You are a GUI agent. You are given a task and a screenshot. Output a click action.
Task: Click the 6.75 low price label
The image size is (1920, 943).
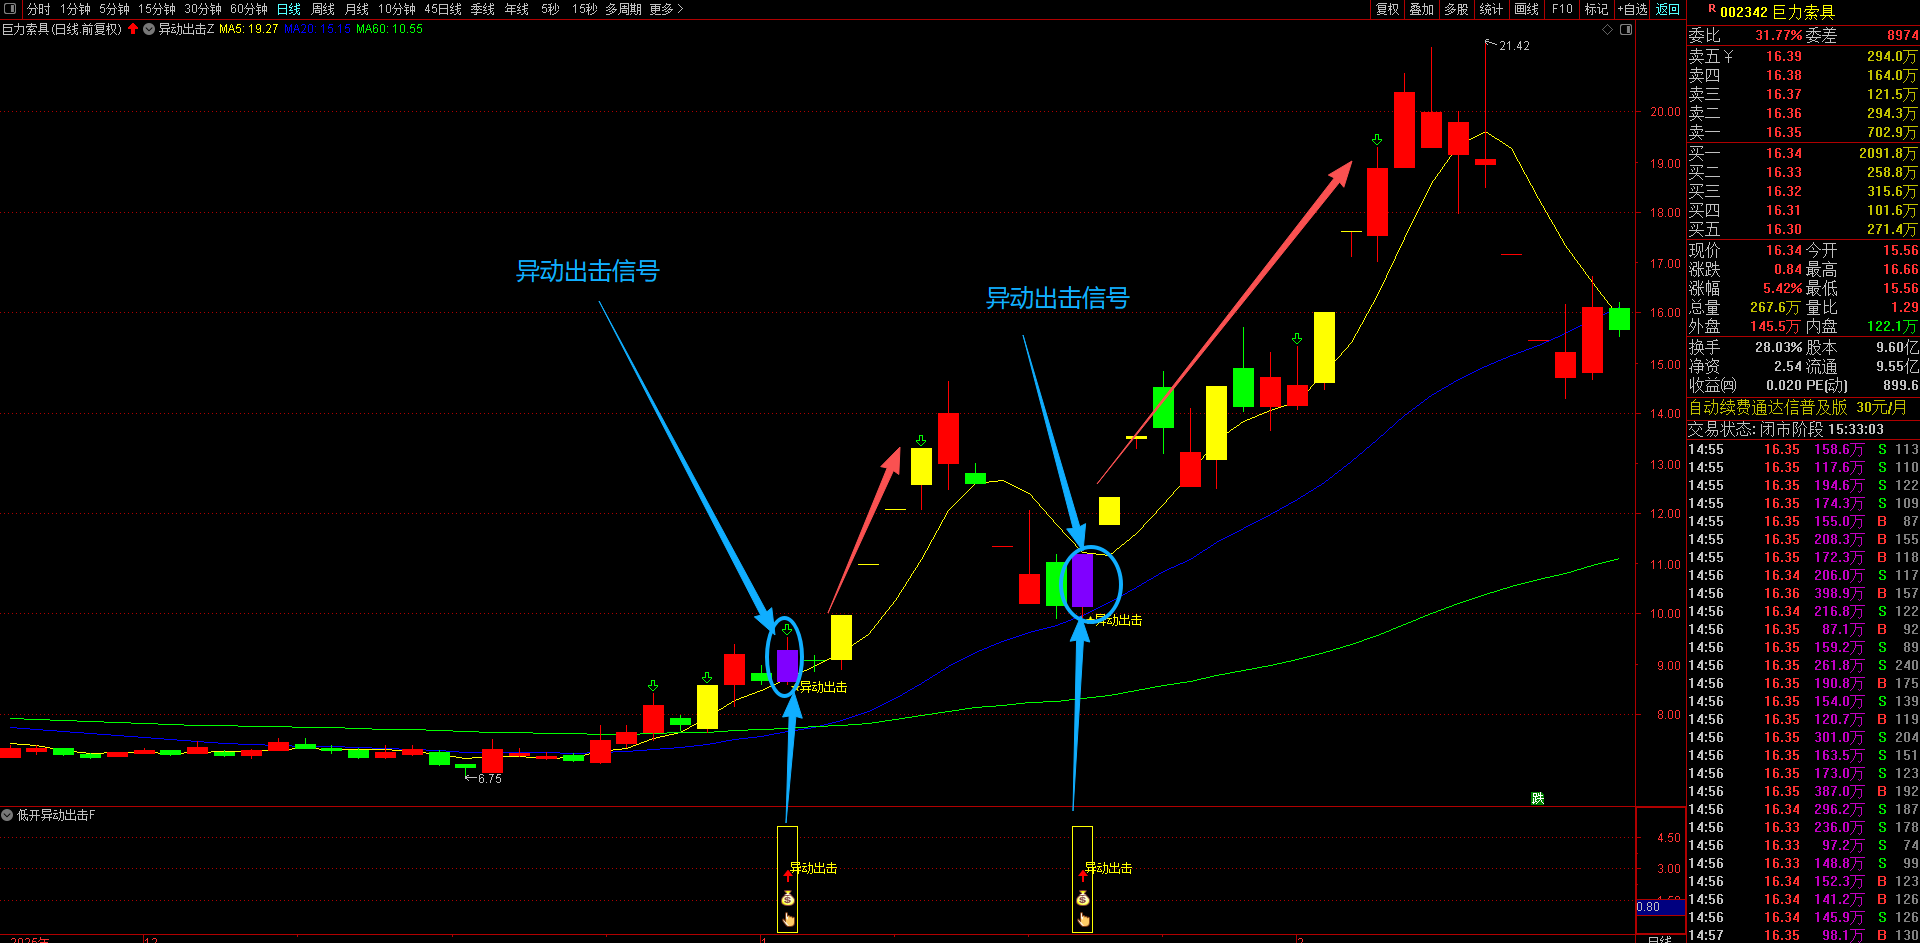tap(489, 779)
